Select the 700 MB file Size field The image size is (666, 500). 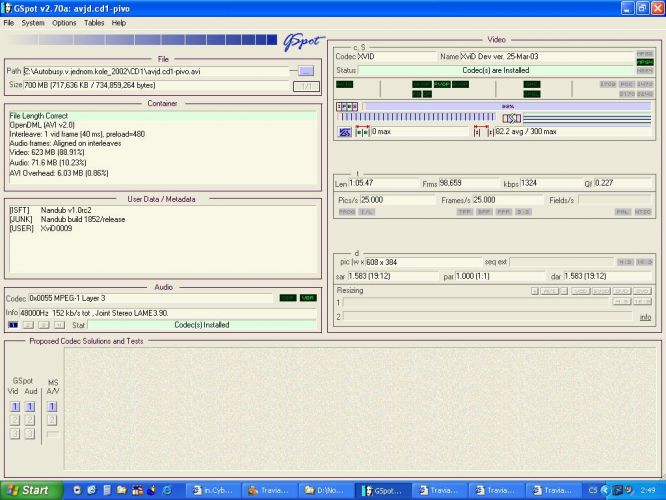pyautogui.click(x=156, y=85)
